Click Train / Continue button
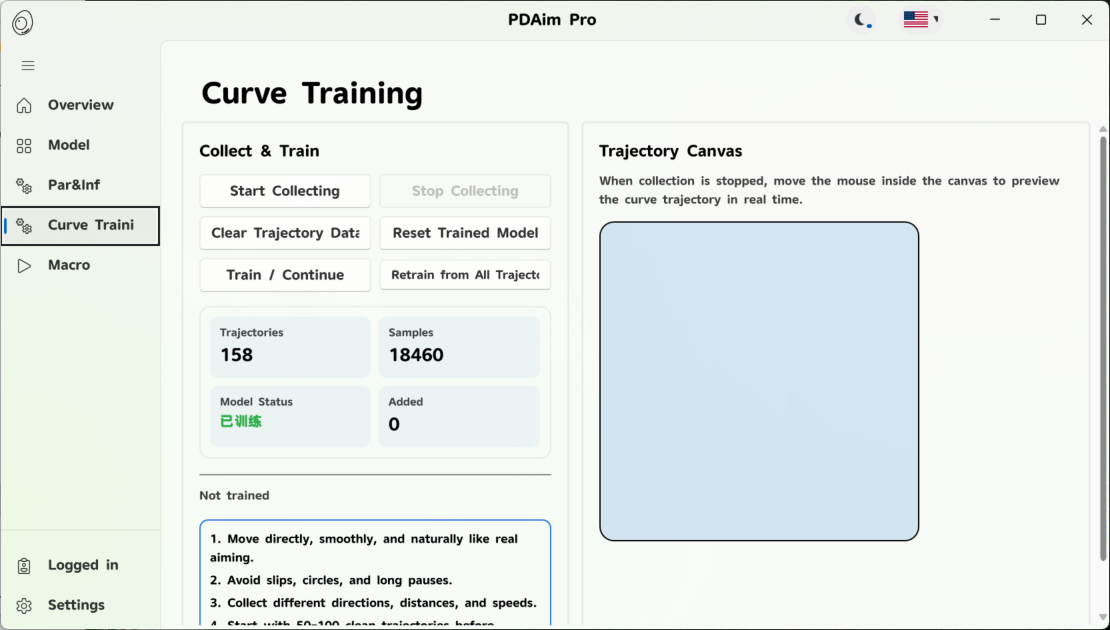Screen dimensions: 1110x630 [285, 275]
